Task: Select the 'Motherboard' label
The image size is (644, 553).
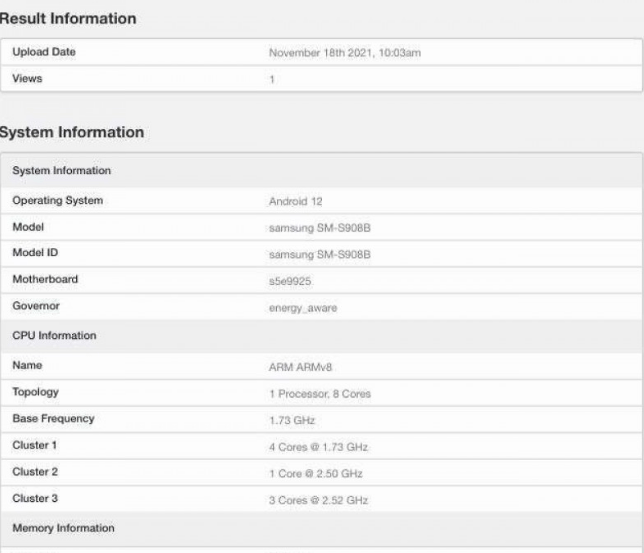Action: (45, 279)
